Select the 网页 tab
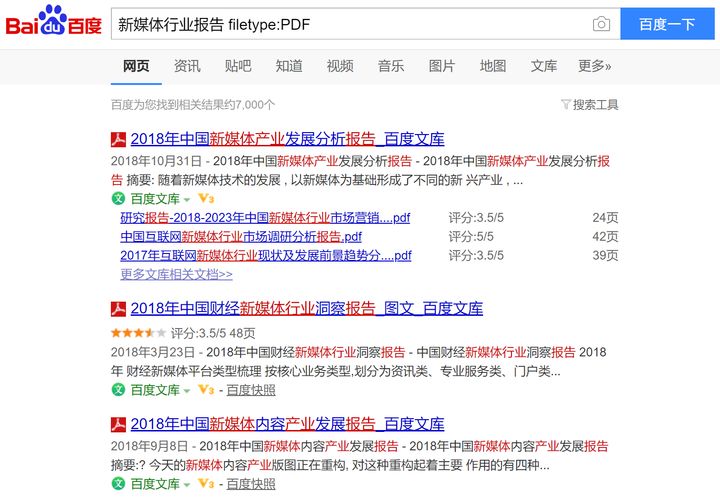Image resolution: width=720 pixels, height=498 pixels. coord(136,66)
